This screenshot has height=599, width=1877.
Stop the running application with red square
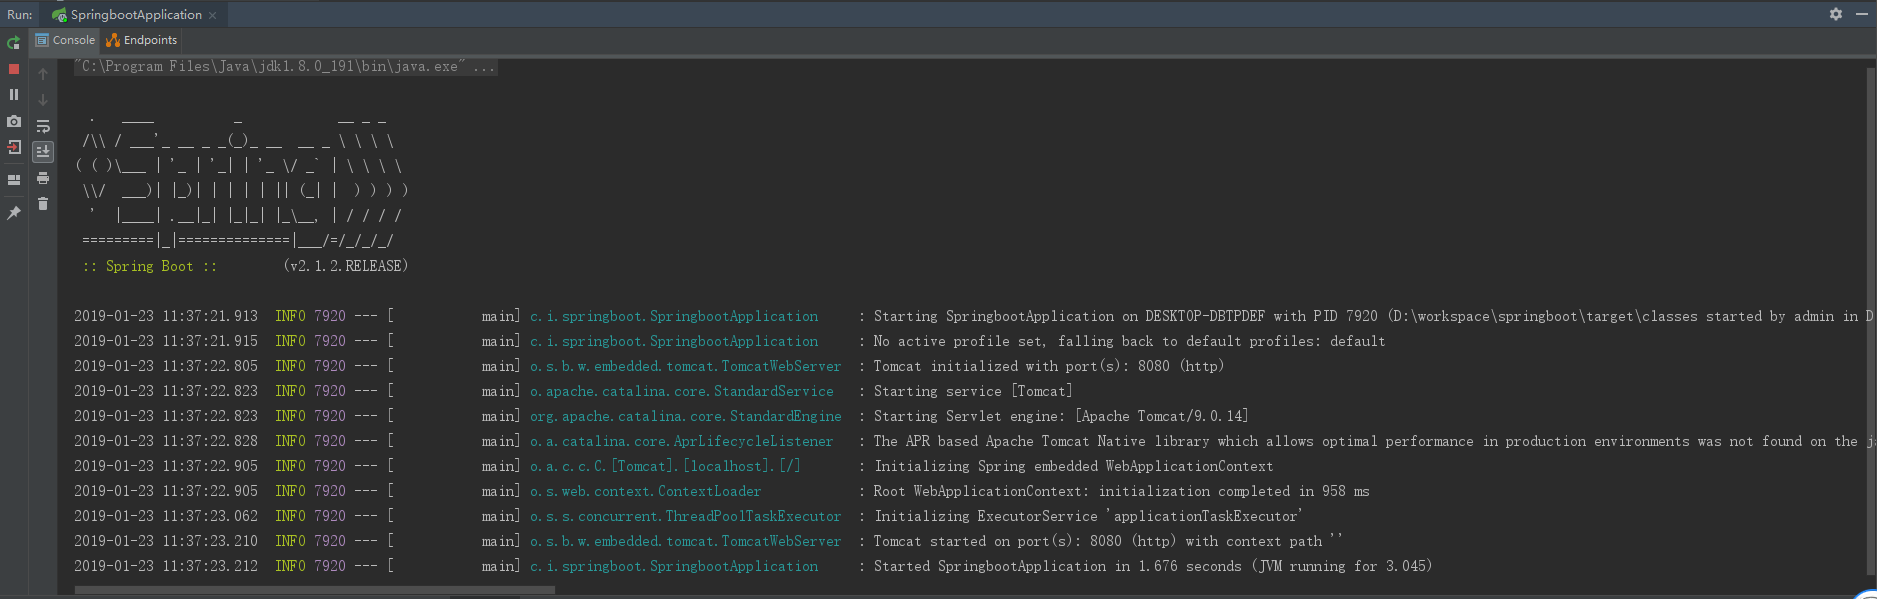[14, 69]
